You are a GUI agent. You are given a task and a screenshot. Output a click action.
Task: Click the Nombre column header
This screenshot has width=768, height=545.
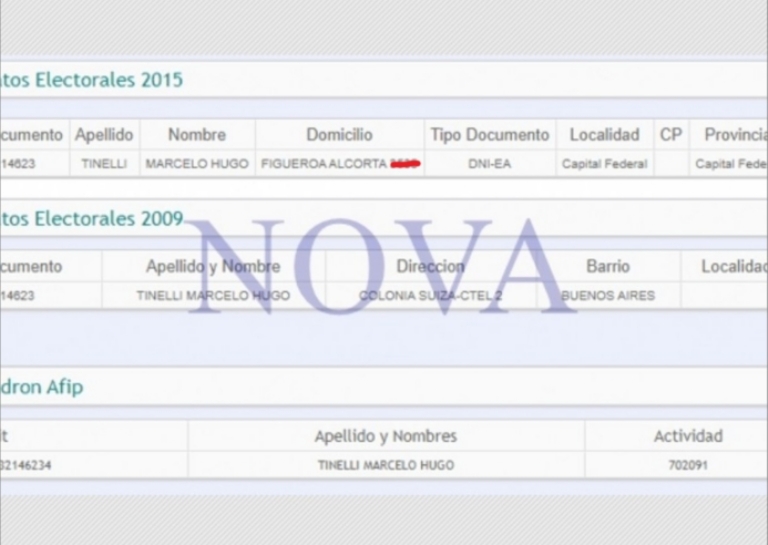coord(197,135)
